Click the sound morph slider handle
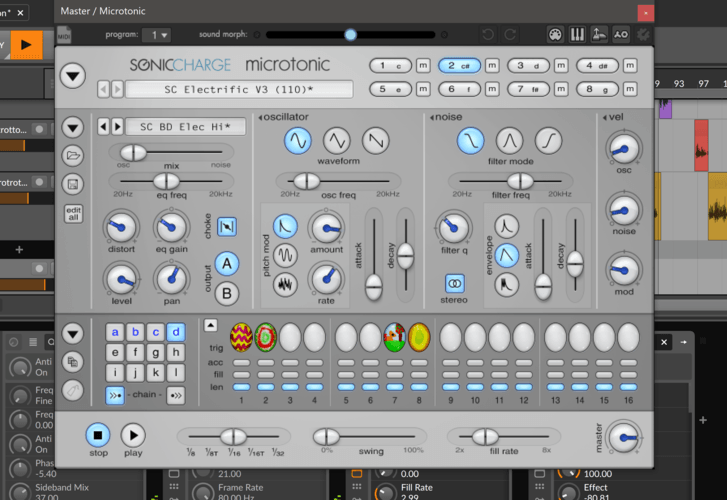The height and width of the screenshot is (500, 727). click(x=351, y=35)
